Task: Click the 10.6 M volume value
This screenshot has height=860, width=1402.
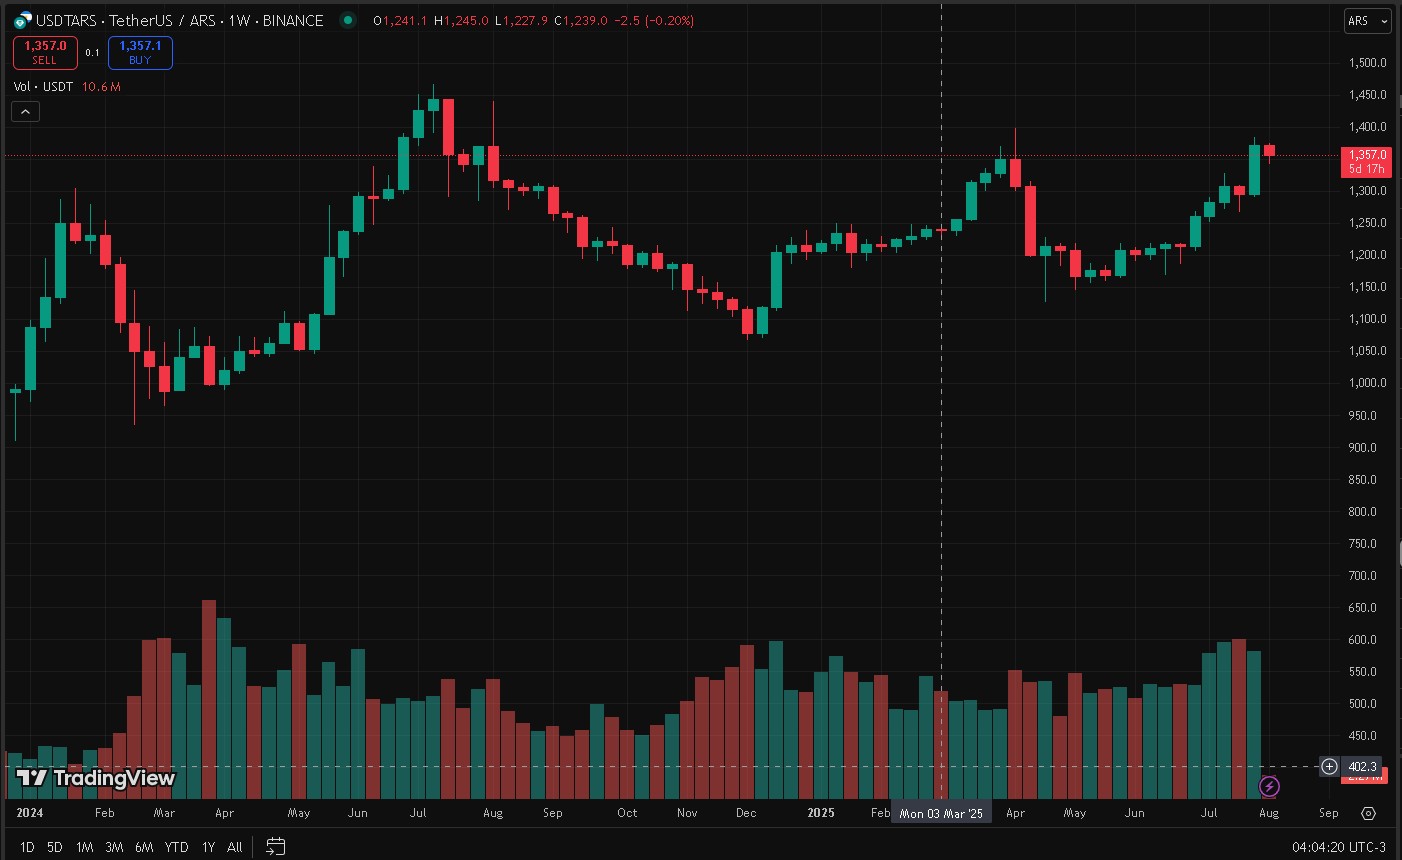Action: (x=101, y=87)
